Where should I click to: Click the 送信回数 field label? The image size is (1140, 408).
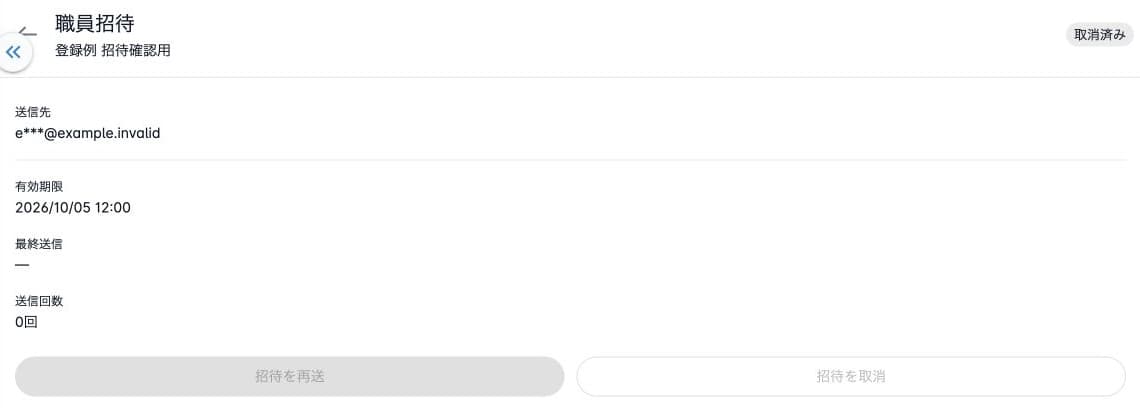39,301
